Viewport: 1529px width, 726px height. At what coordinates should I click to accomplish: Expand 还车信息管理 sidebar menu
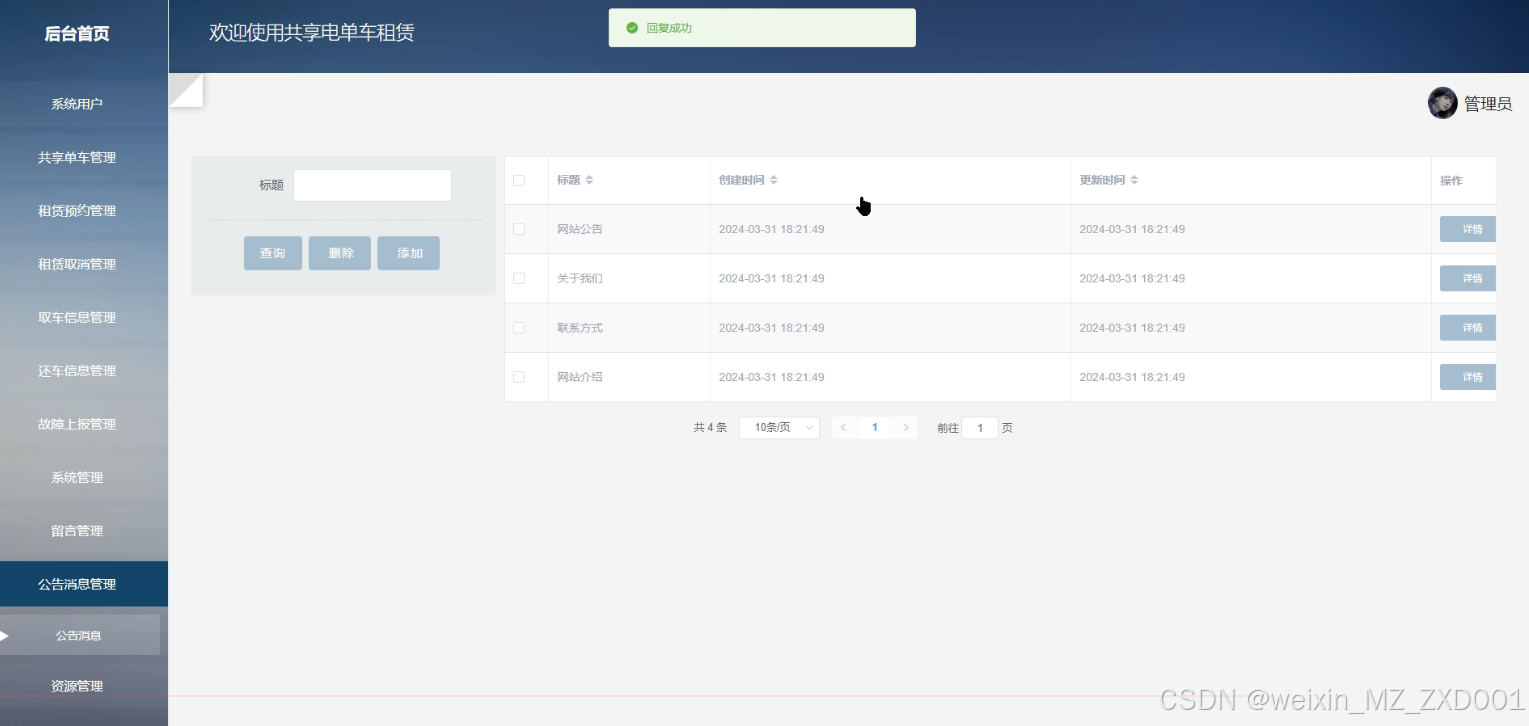(x=77, y=371)
